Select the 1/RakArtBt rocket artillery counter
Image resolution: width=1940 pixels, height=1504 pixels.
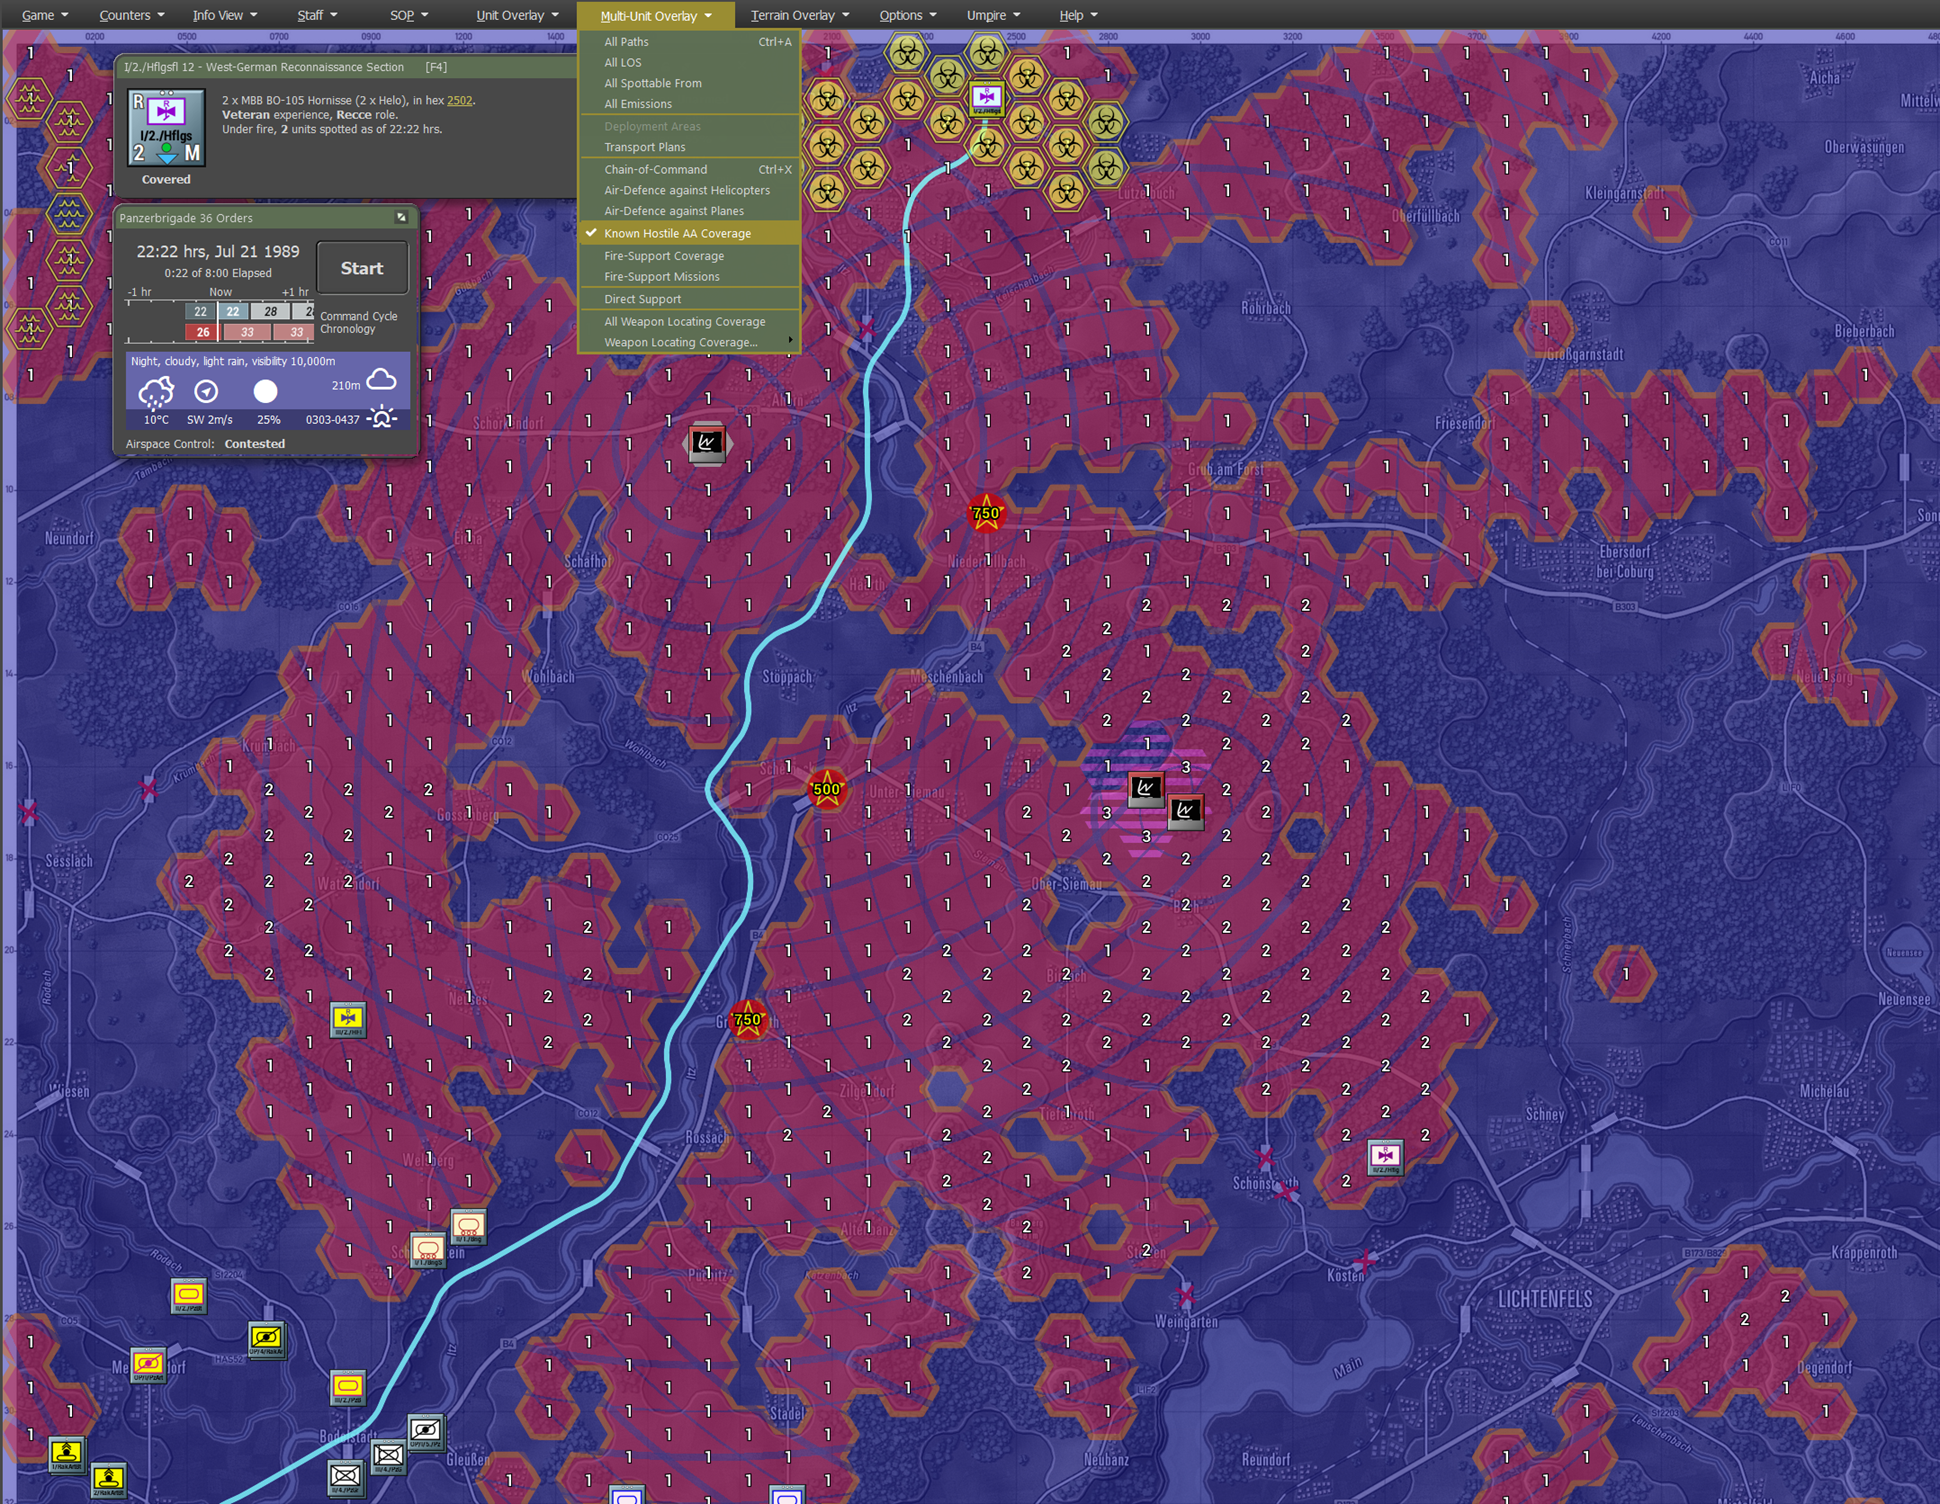pyautogui.click(x=67, y=1453)
